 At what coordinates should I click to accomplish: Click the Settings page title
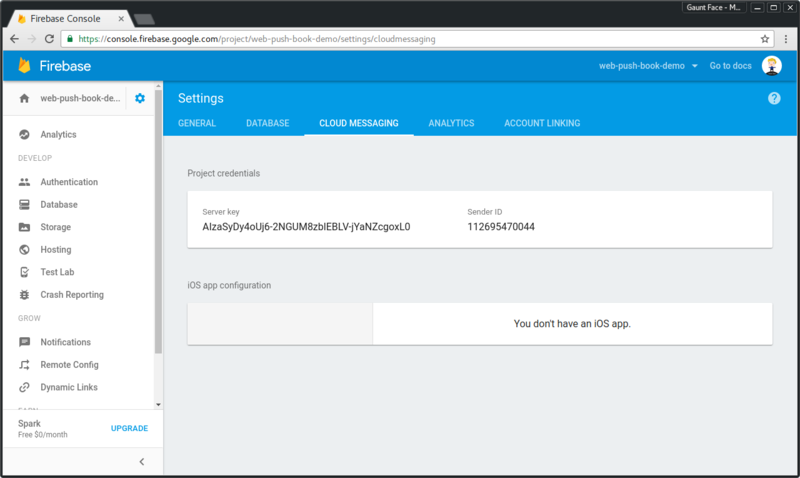pos(201,98)
